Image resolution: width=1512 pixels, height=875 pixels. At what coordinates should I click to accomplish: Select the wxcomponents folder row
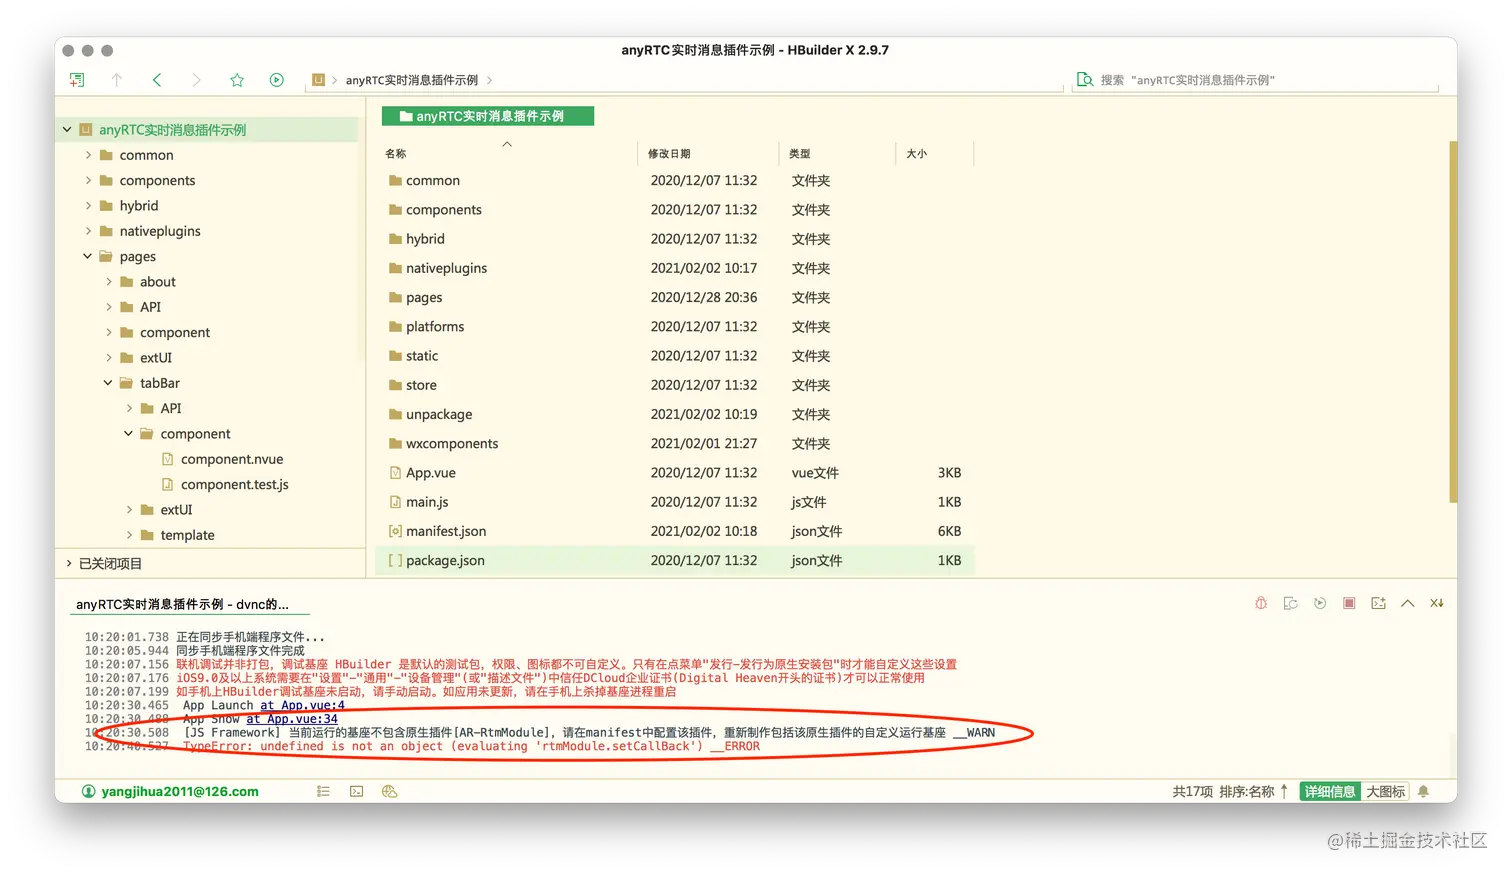[675, 444]
